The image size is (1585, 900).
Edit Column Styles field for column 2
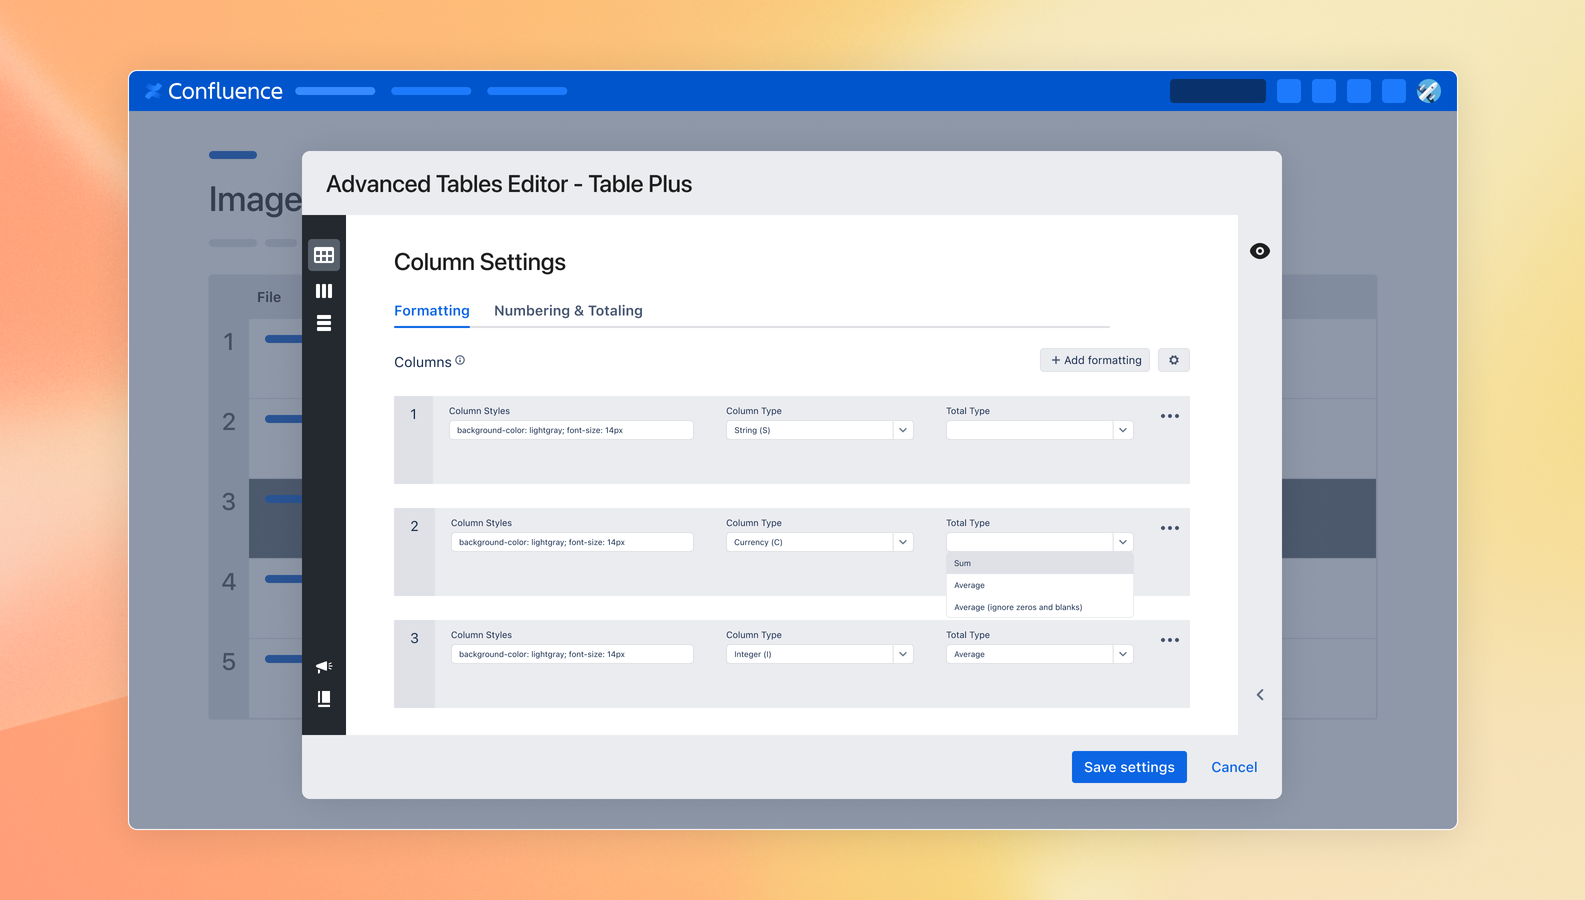[572, 542]
